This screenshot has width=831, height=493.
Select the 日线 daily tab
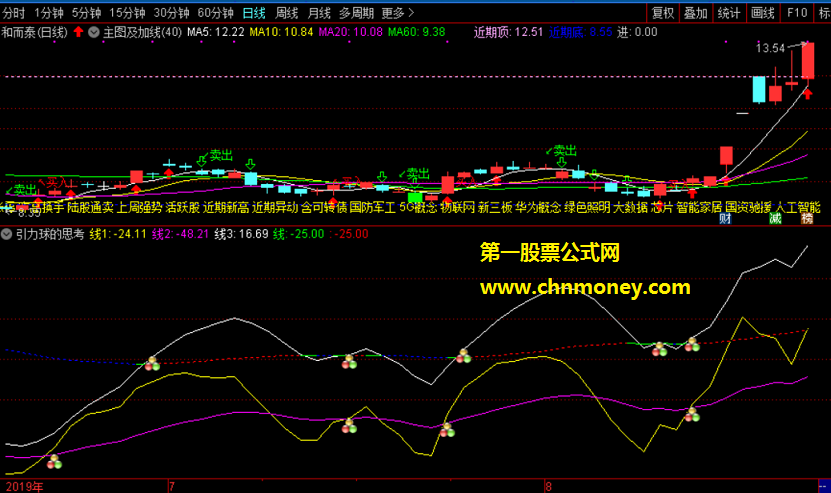point(254,13)
